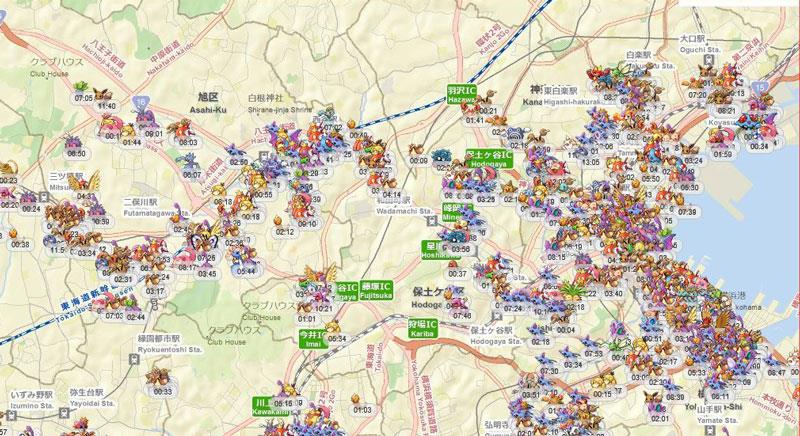Screen dimensions: 800x436
Task: Click the Pokemon marker showing 00:09
Action: click(x=418, y=156)
